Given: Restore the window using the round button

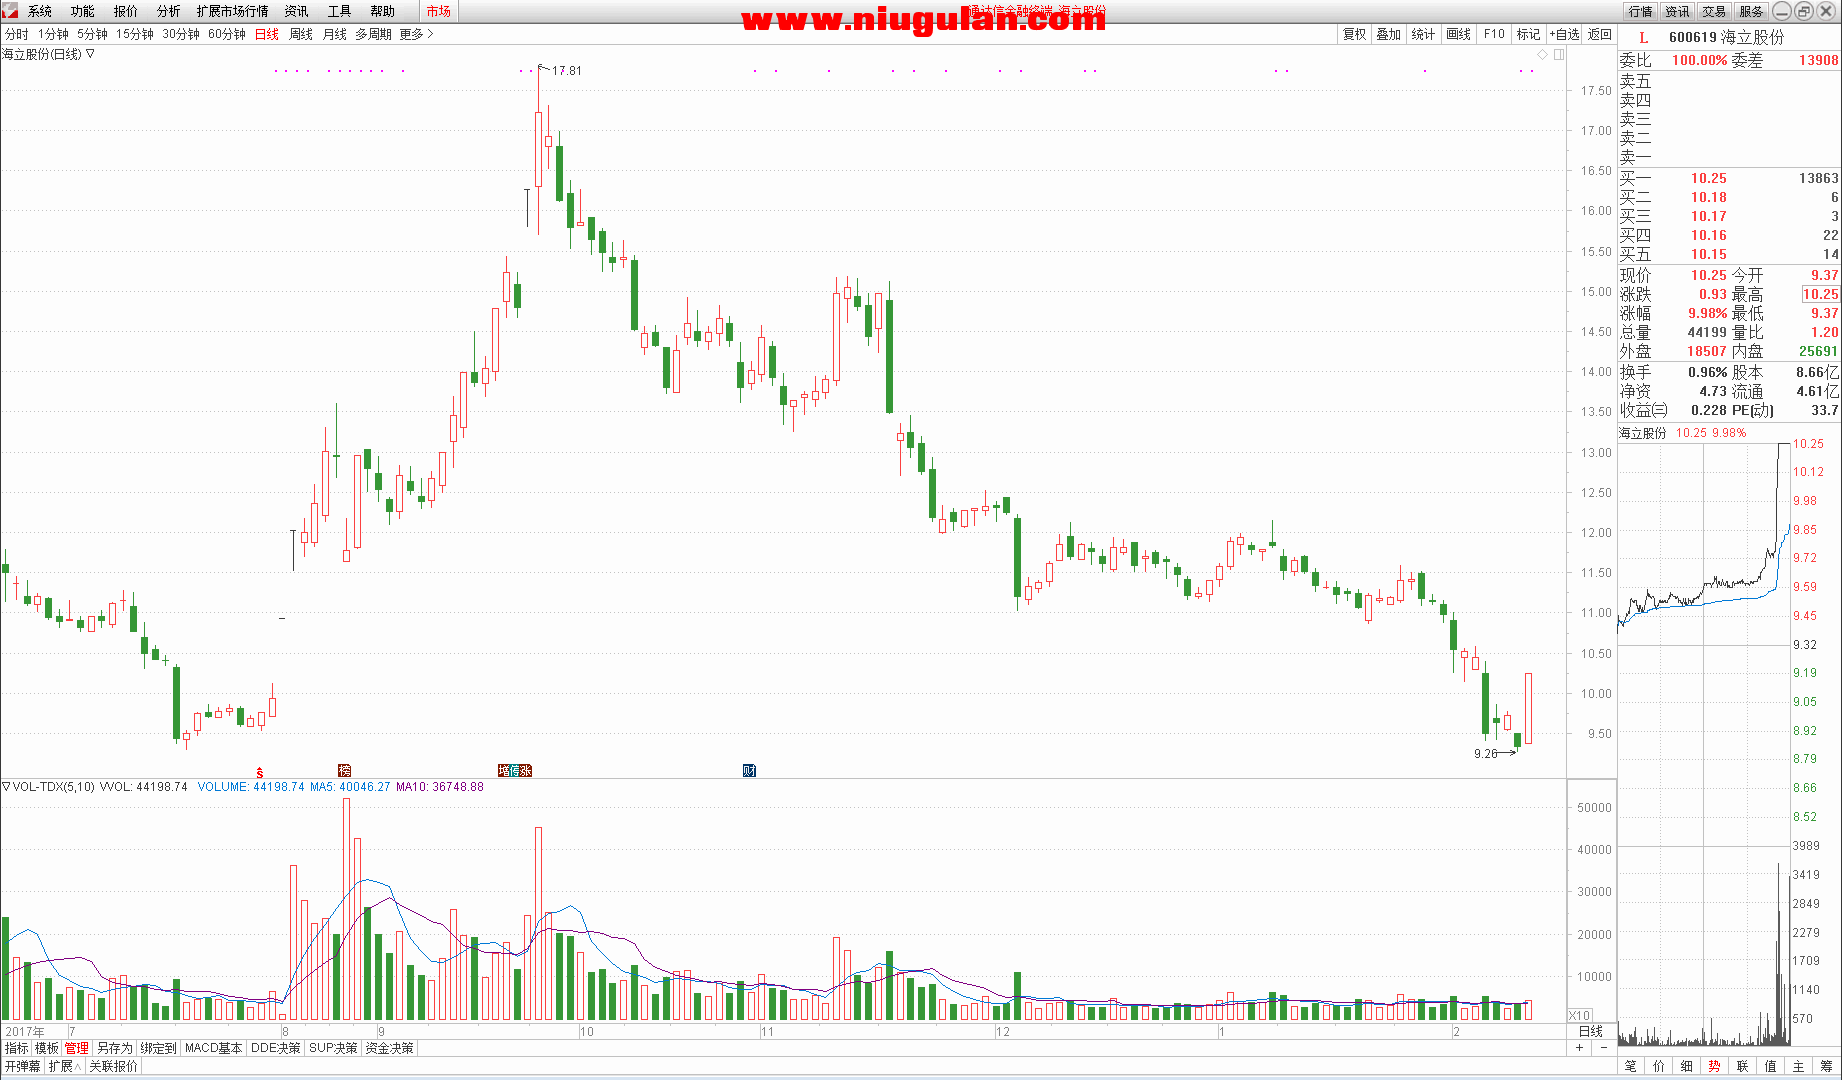Looking at the screenshot, I should 1804,11.
